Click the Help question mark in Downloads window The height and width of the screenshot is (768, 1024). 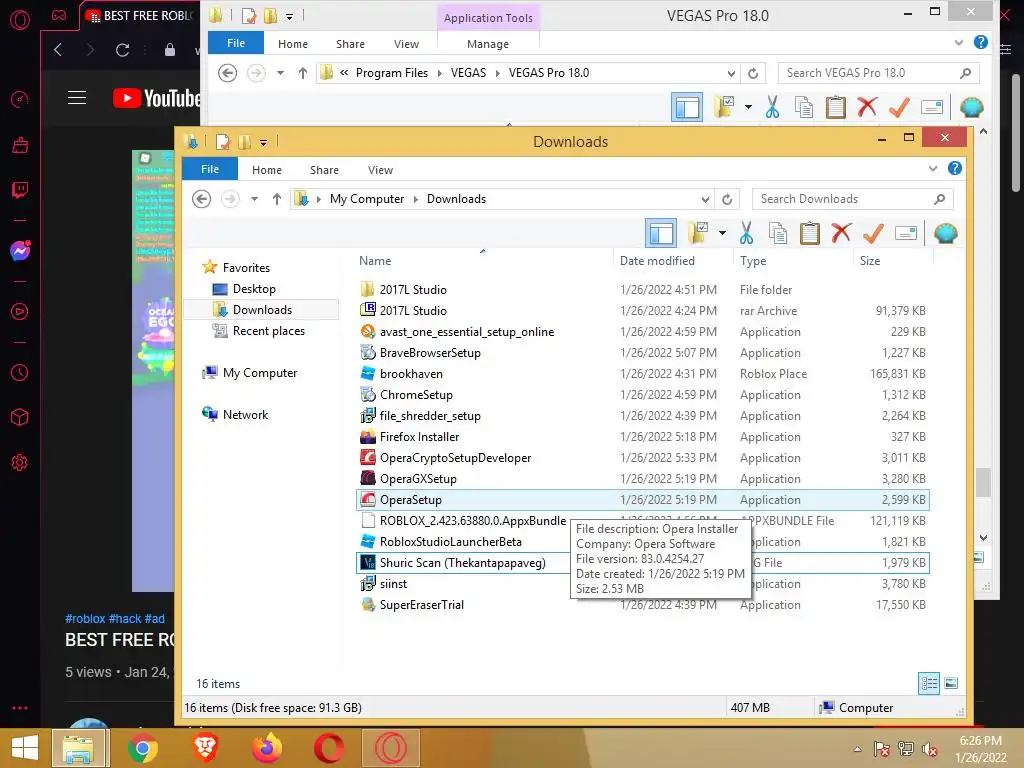tap(955, 168)
